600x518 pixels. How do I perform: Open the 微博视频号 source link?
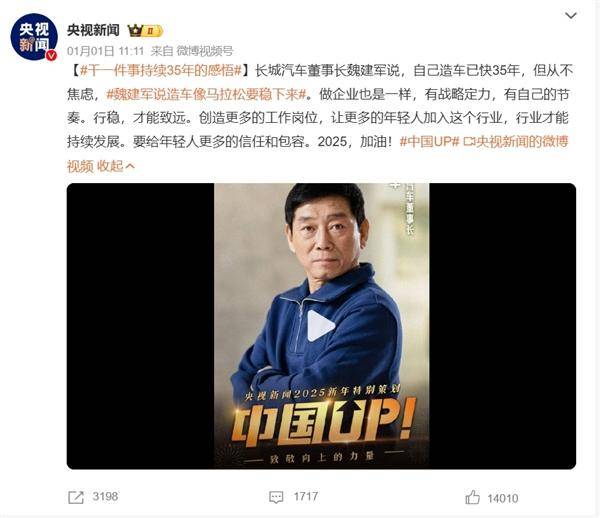(x=205, y=51)
